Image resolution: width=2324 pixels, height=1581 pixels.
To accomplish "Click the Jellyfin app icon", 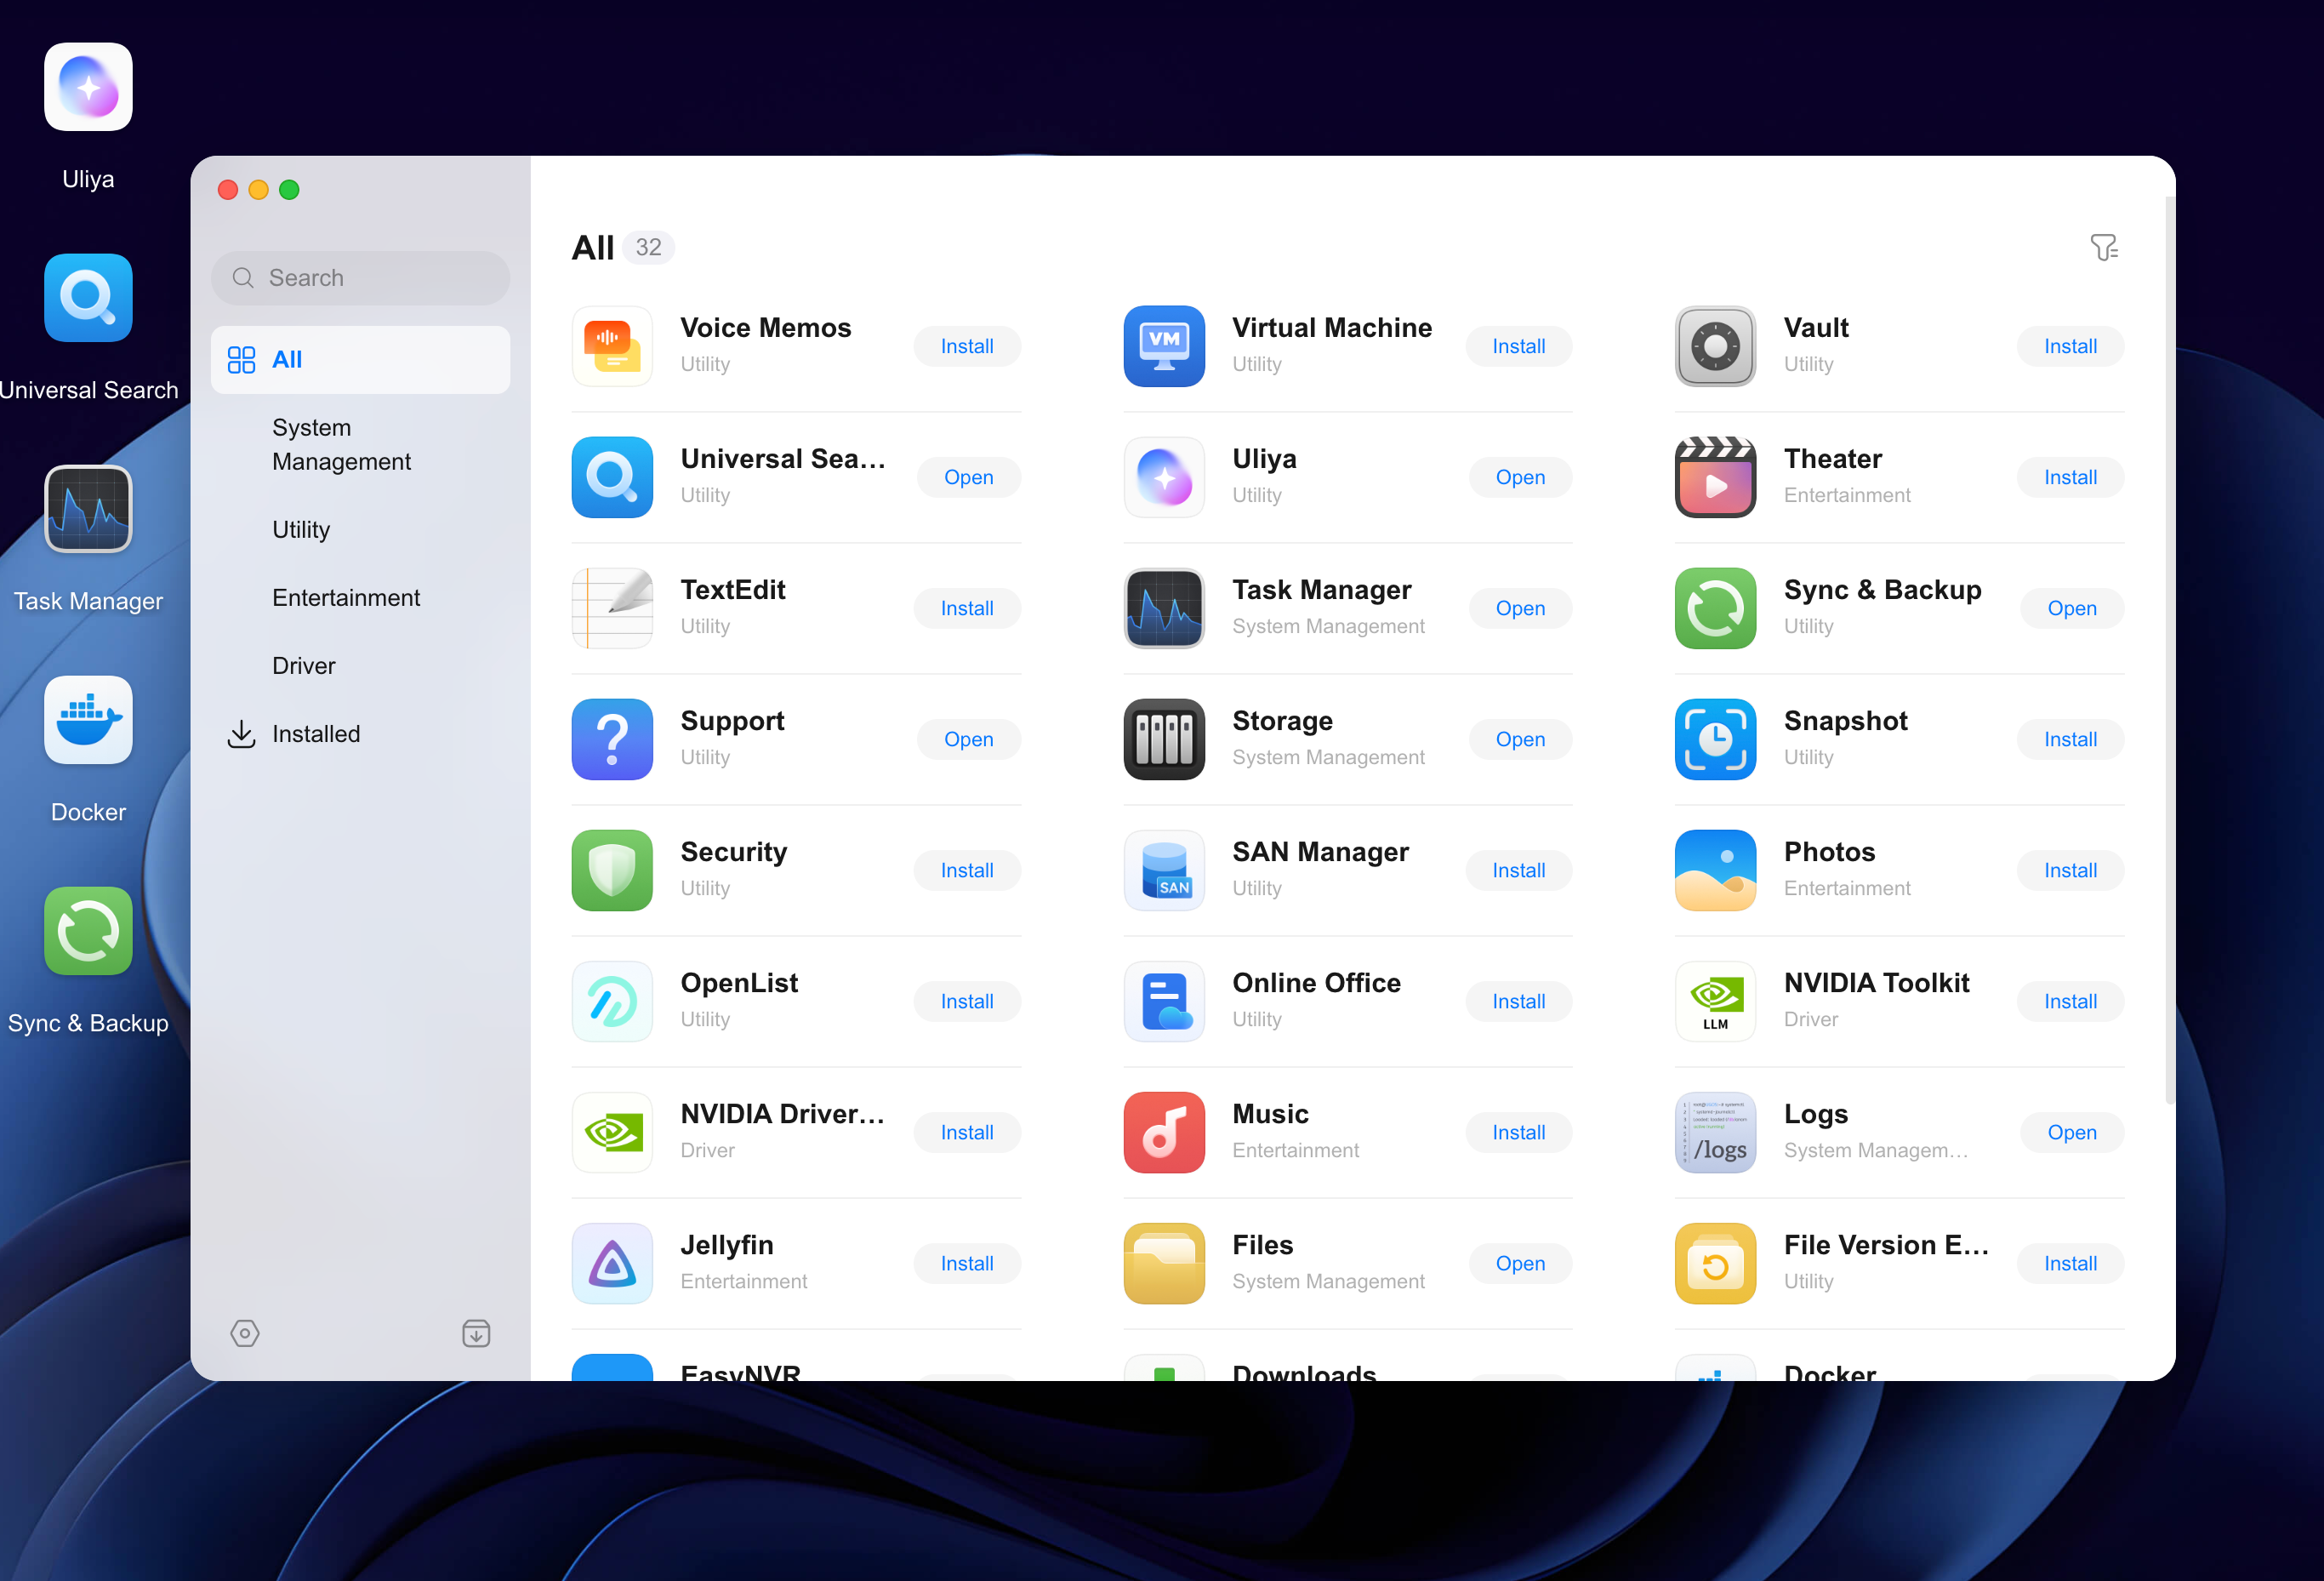I will click(x=612, y=1263).
